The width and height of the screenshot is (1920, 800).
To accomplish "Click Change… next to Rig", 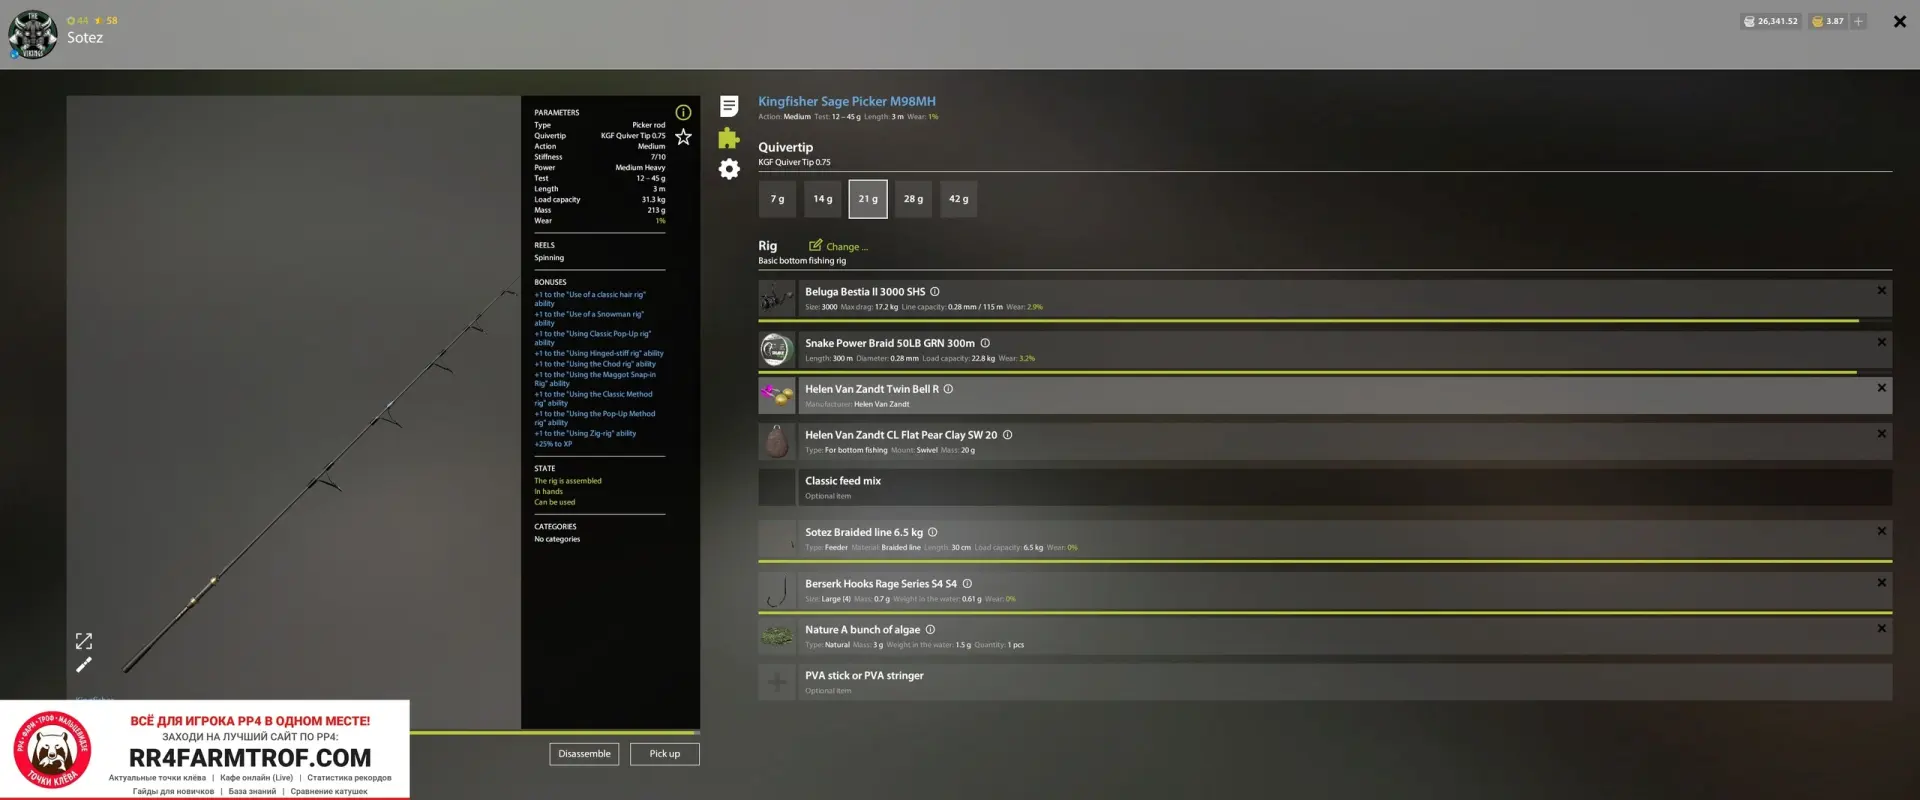I will tap(839, 246).
